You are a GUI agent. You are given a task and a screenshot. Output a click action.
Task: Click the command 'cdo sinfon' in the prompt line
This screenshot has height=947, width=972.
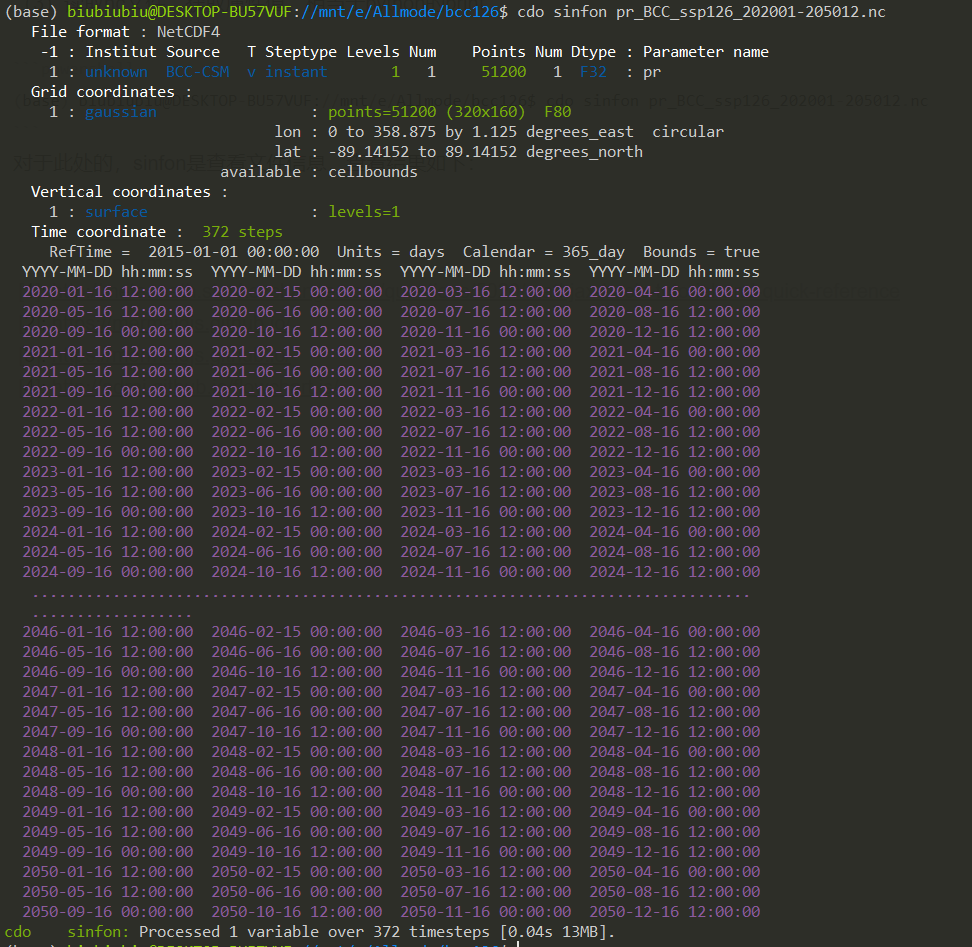coord(562,12)
